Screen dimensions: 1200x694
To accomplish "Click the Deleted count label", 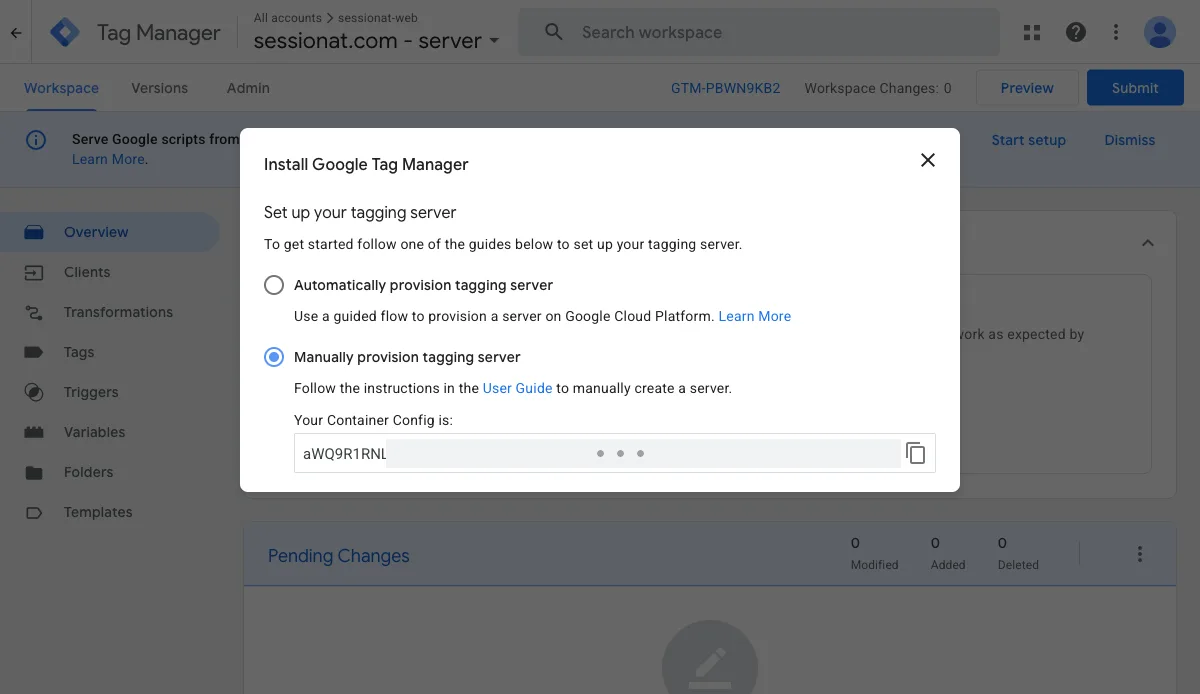I will click(x=1018, y=565).
